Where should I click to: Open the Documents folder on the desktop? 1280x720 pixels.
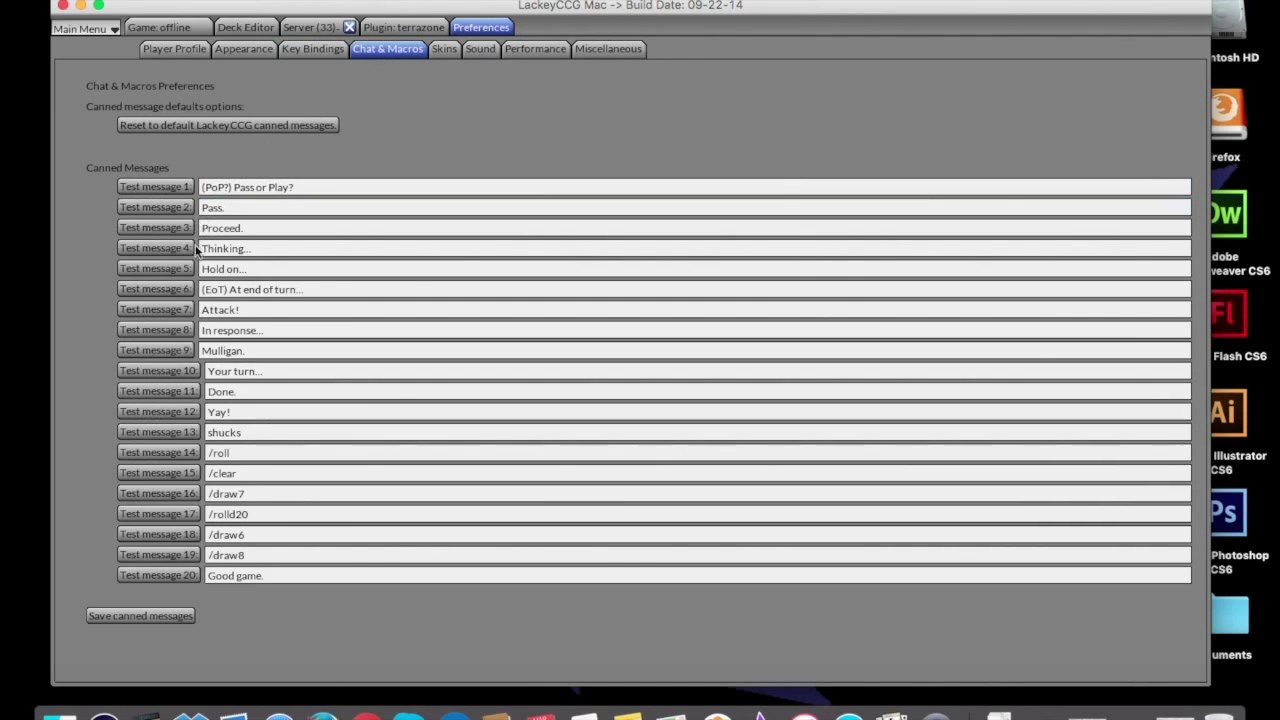(1230, 615)
